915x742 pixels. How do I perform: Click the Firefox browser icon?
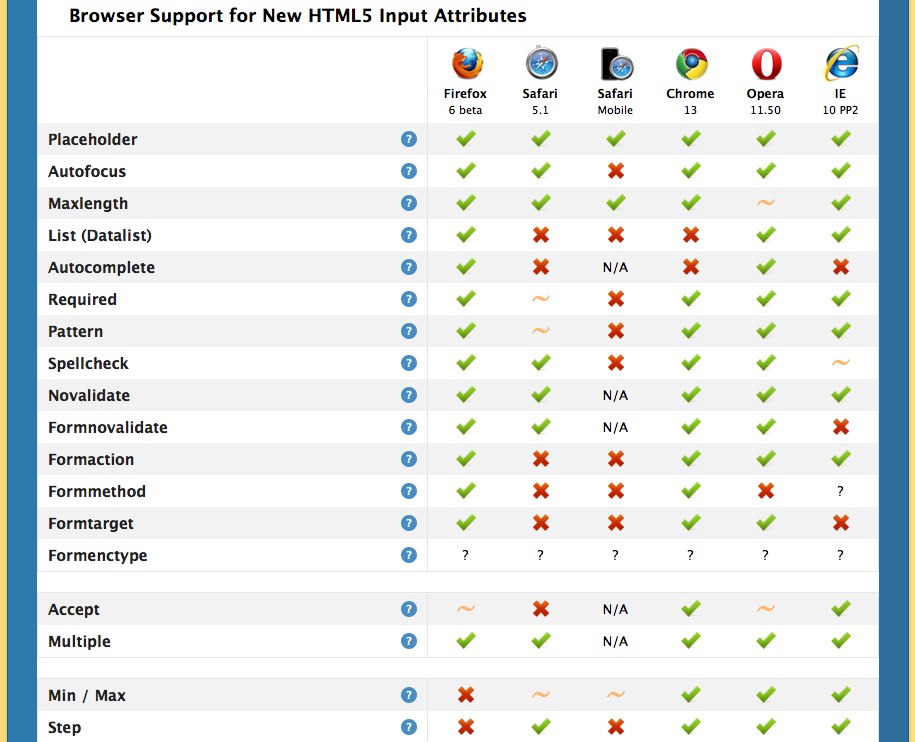click(x=467, y=64)
